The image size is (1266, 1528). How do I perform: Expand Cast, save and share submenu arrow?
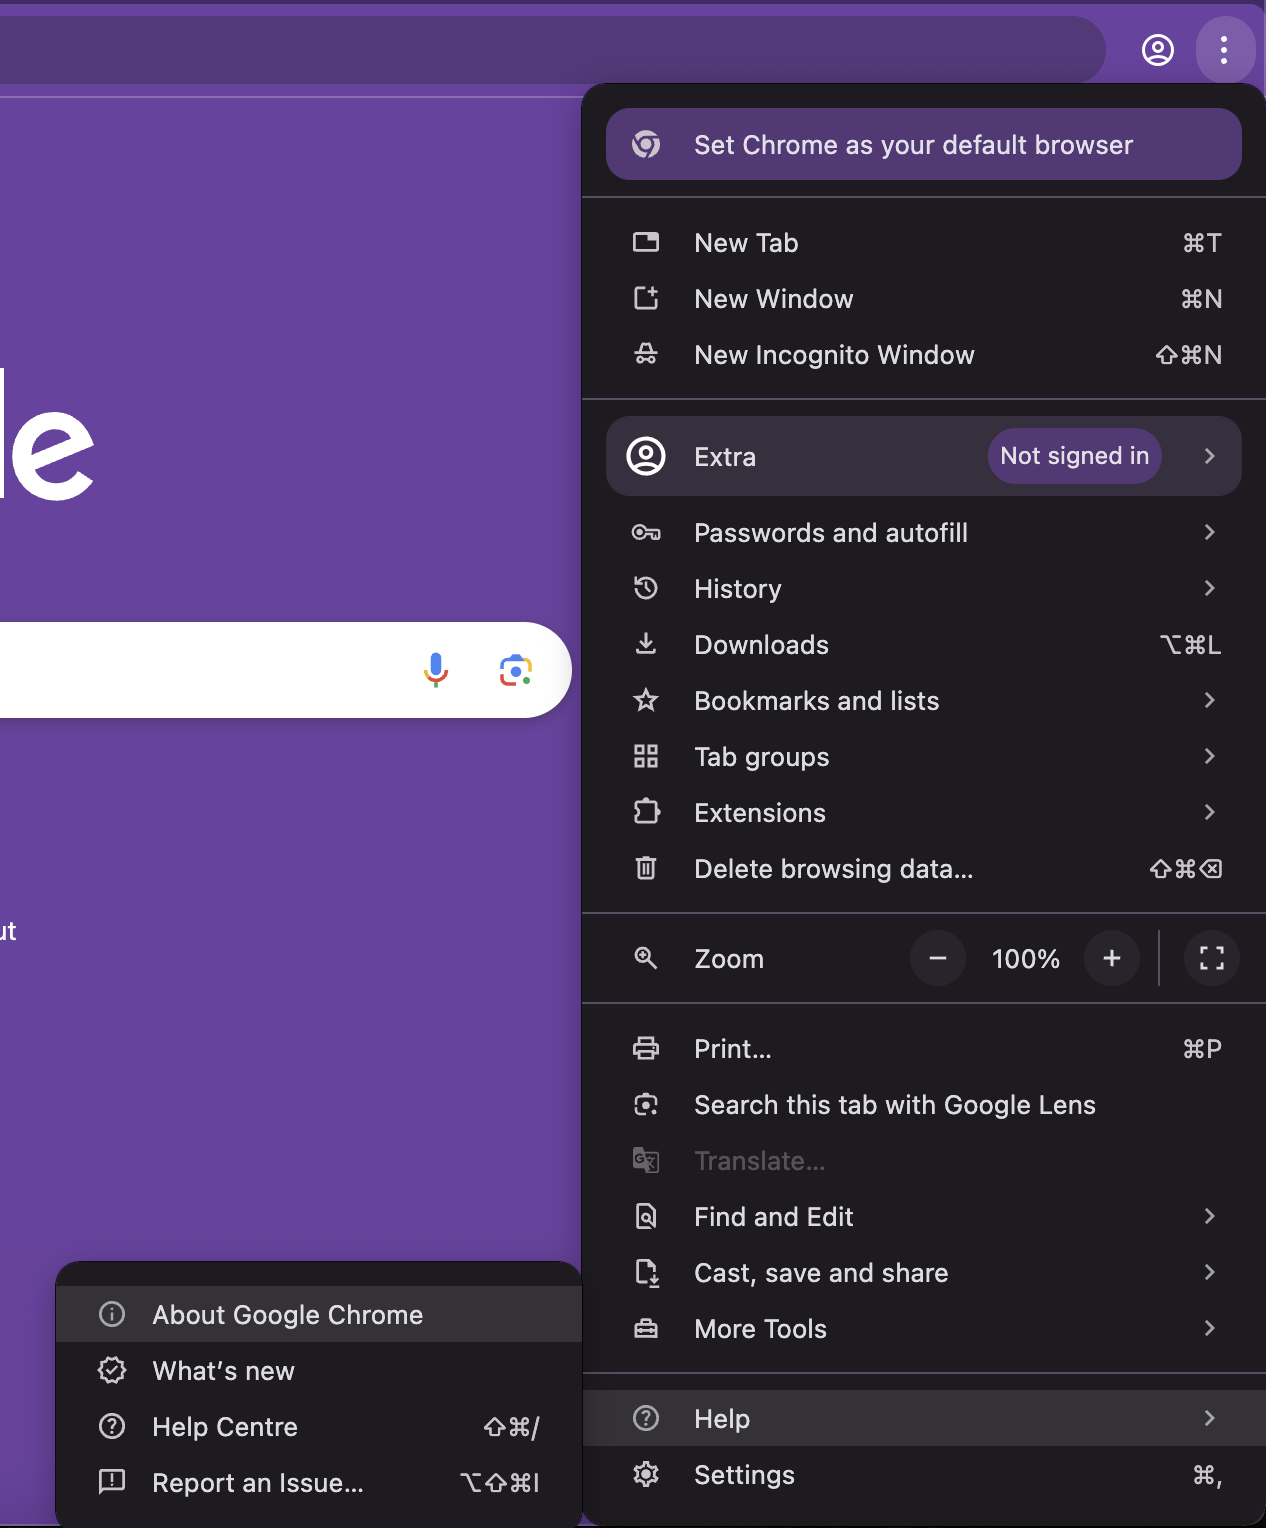1210,1272
